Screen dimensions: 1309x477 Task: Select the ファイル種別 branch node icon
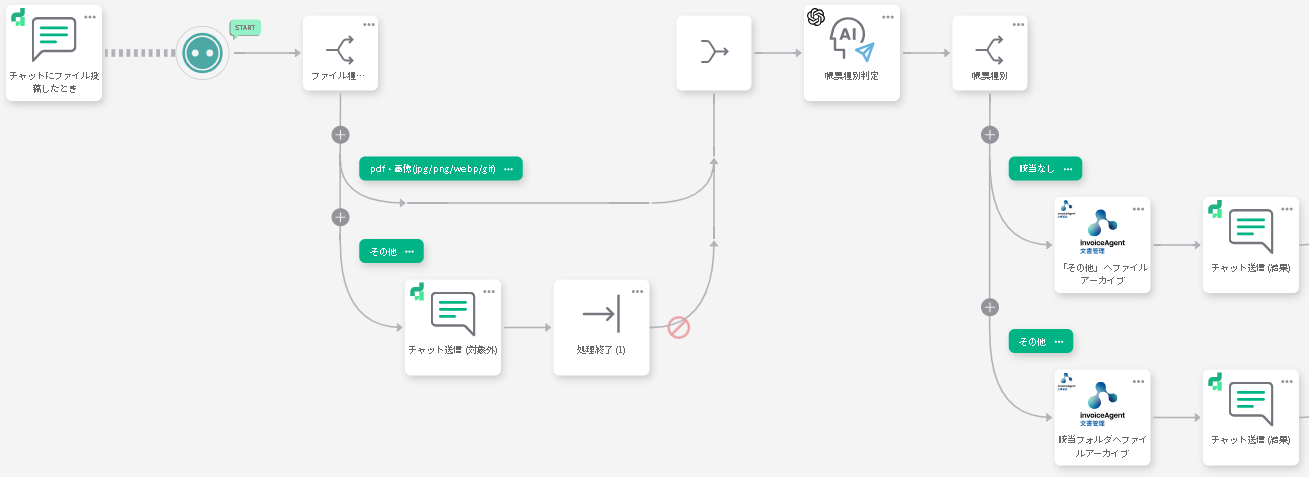point(340,49)
